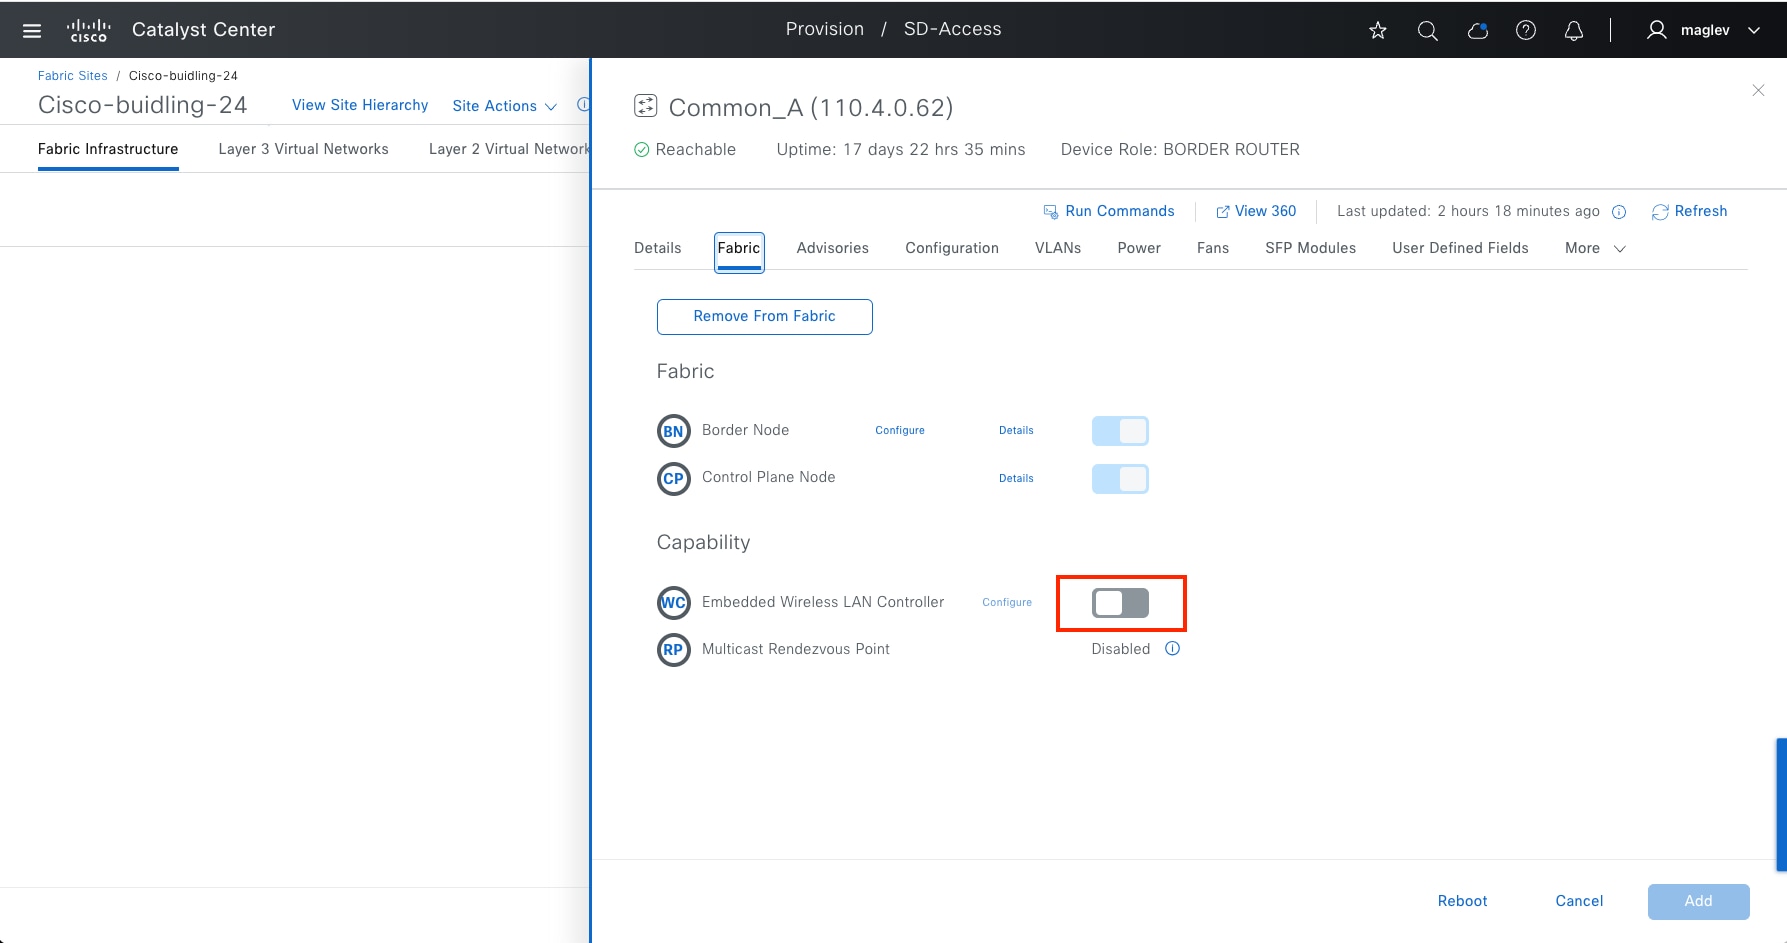Image resolution: width=1787 pixels, height=943 pixels.
Task: Click Remove From Fabric button
Action: 765,317
